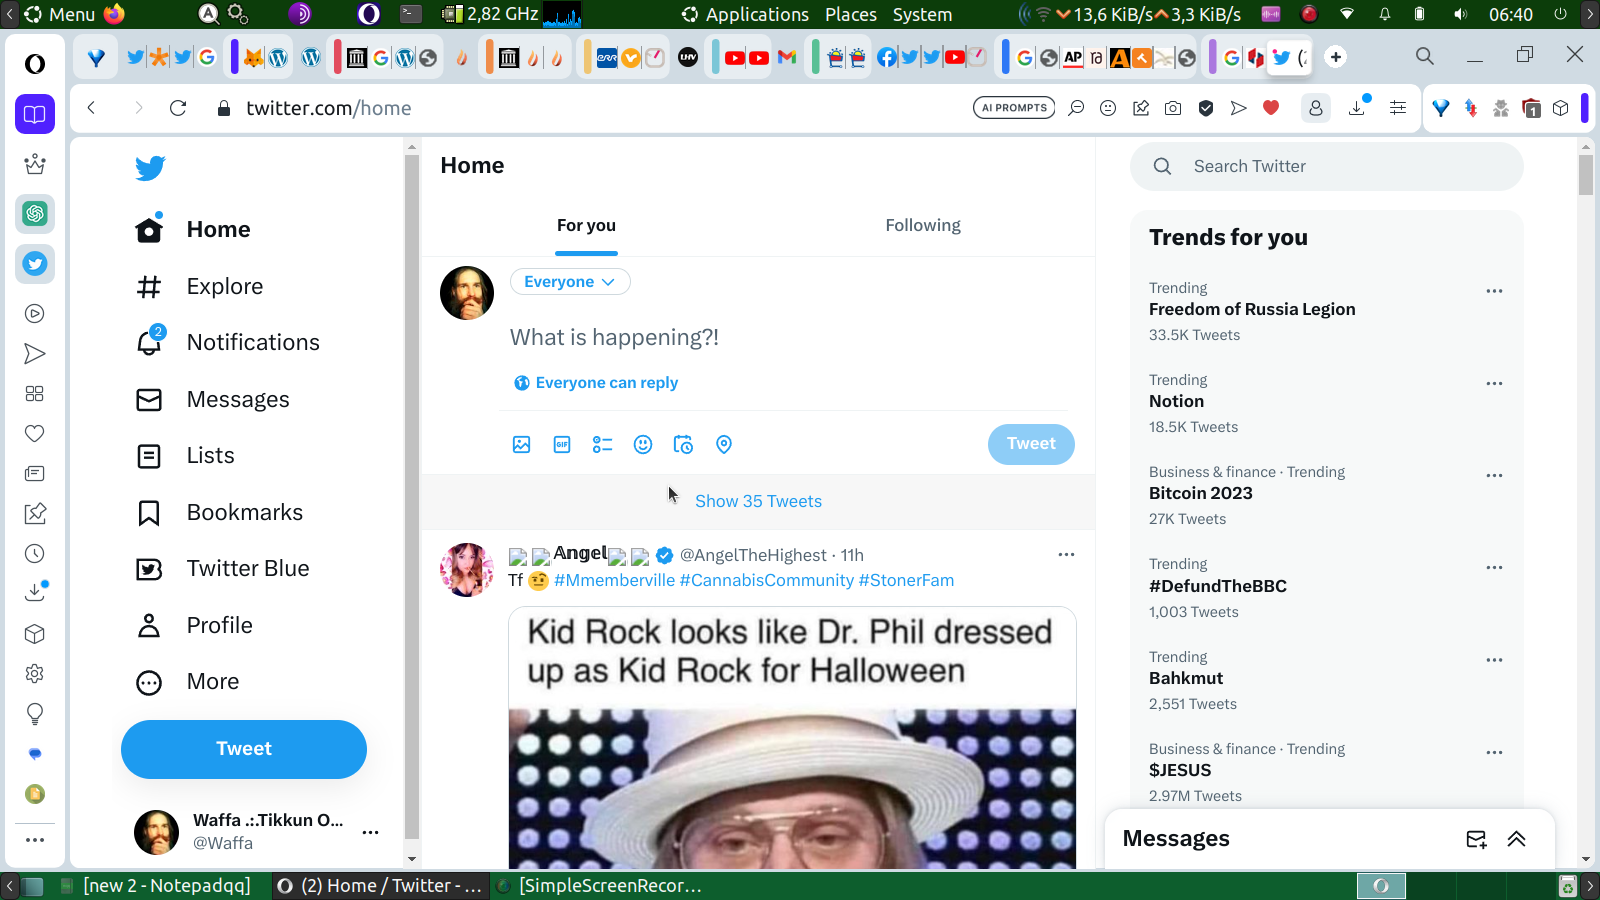Viewport: 1600px width, 900px height.
Task: Open the Places system menu
Action: [851, 14]
